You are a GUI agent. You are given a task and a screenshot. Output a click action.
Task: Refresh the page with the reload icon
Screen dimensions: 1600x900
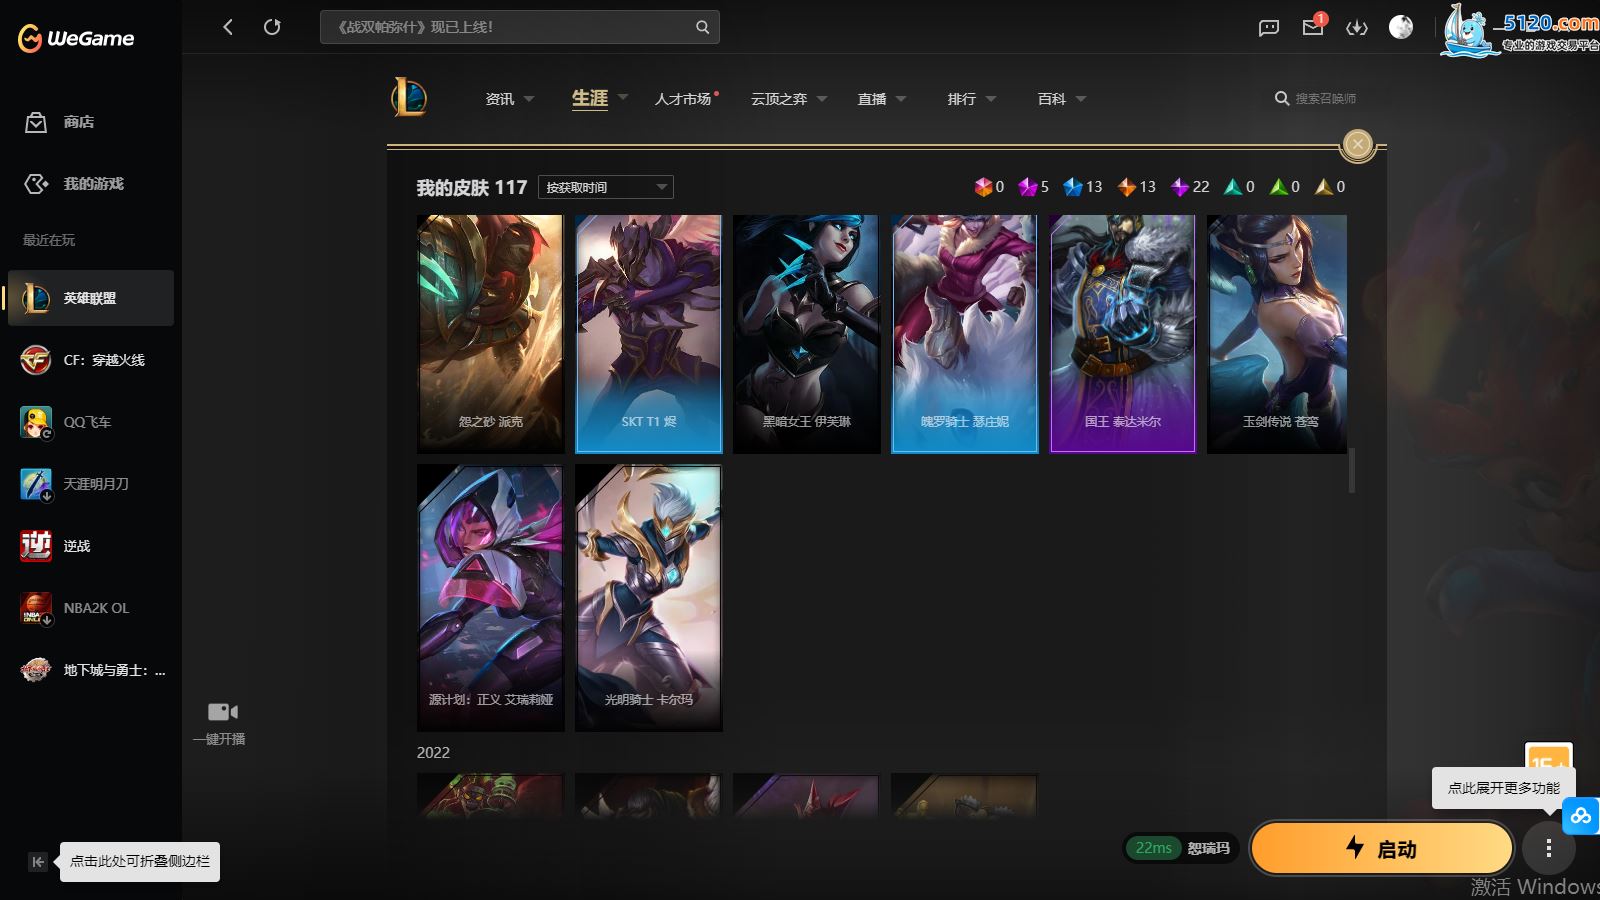click(x=272, y=27)
